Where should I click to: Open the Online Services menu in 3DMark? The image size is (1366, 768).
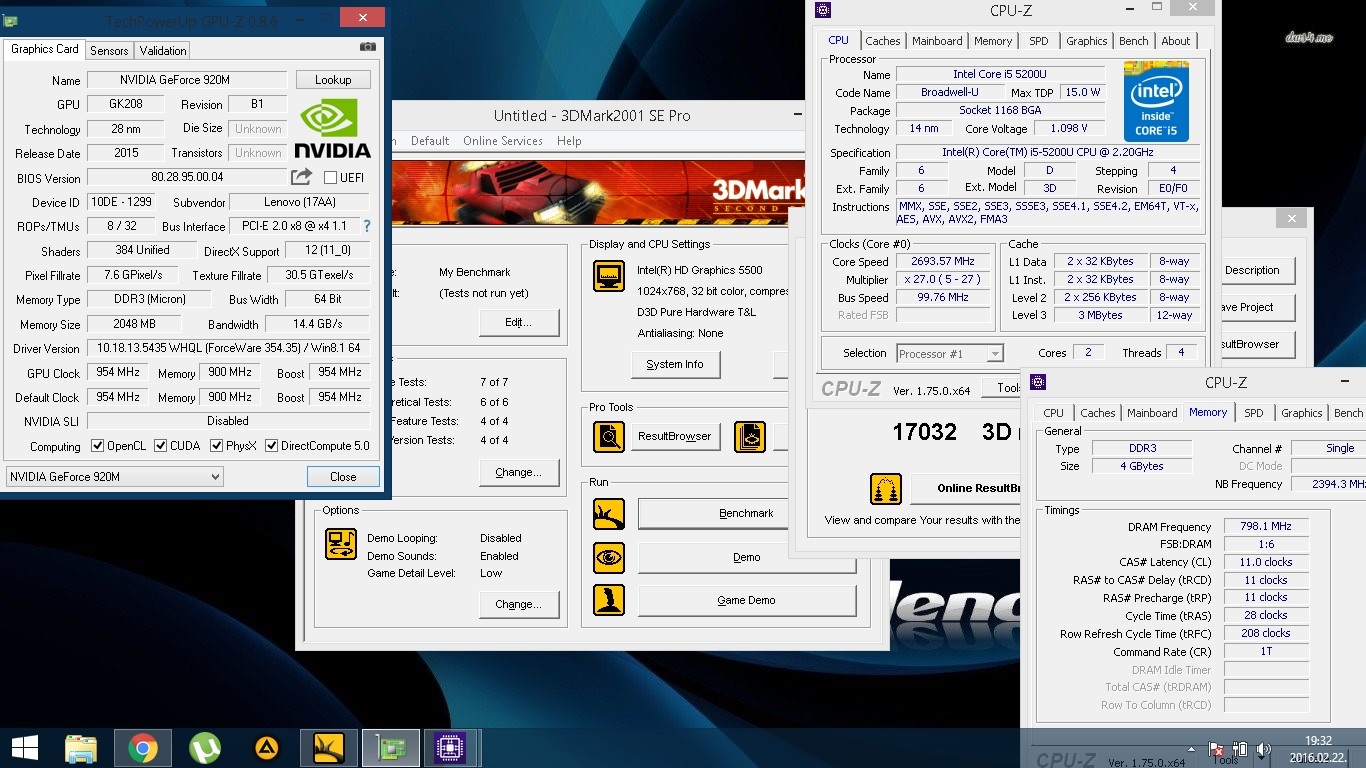tap(503, 141)
